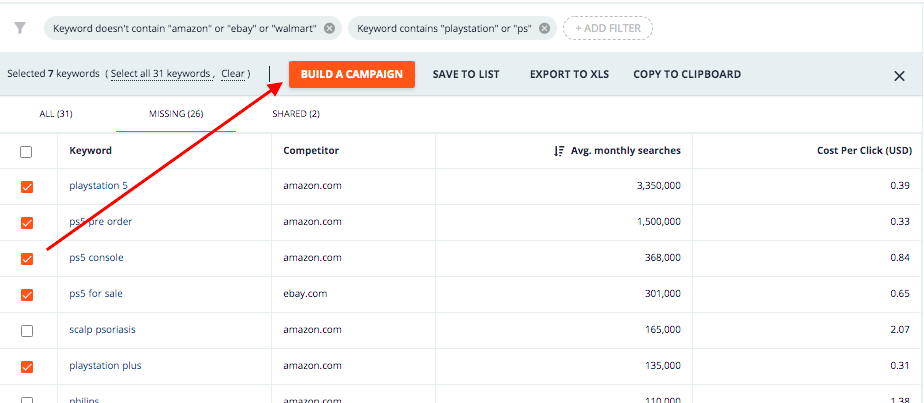Open the SHARED (2) tab
This screenshot has height=403, width=924.
pyautogui.click(x=296, y=114)
